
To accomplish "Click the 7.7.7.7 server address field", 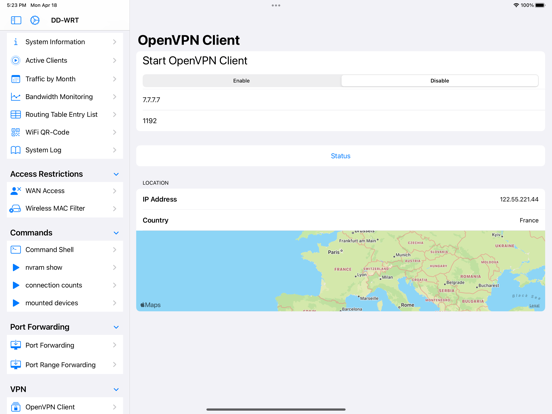I will click(x=340, y=100).
